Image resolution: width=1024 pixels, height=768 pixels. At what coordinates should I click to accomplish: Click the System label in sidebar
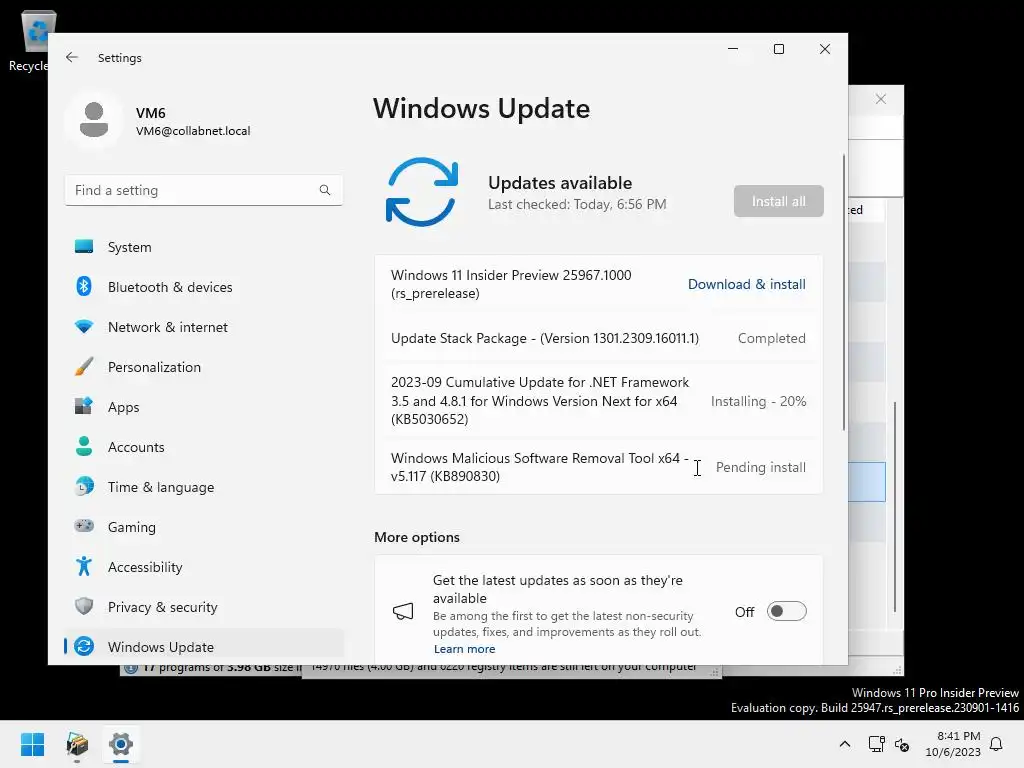(x=129, y=247)
